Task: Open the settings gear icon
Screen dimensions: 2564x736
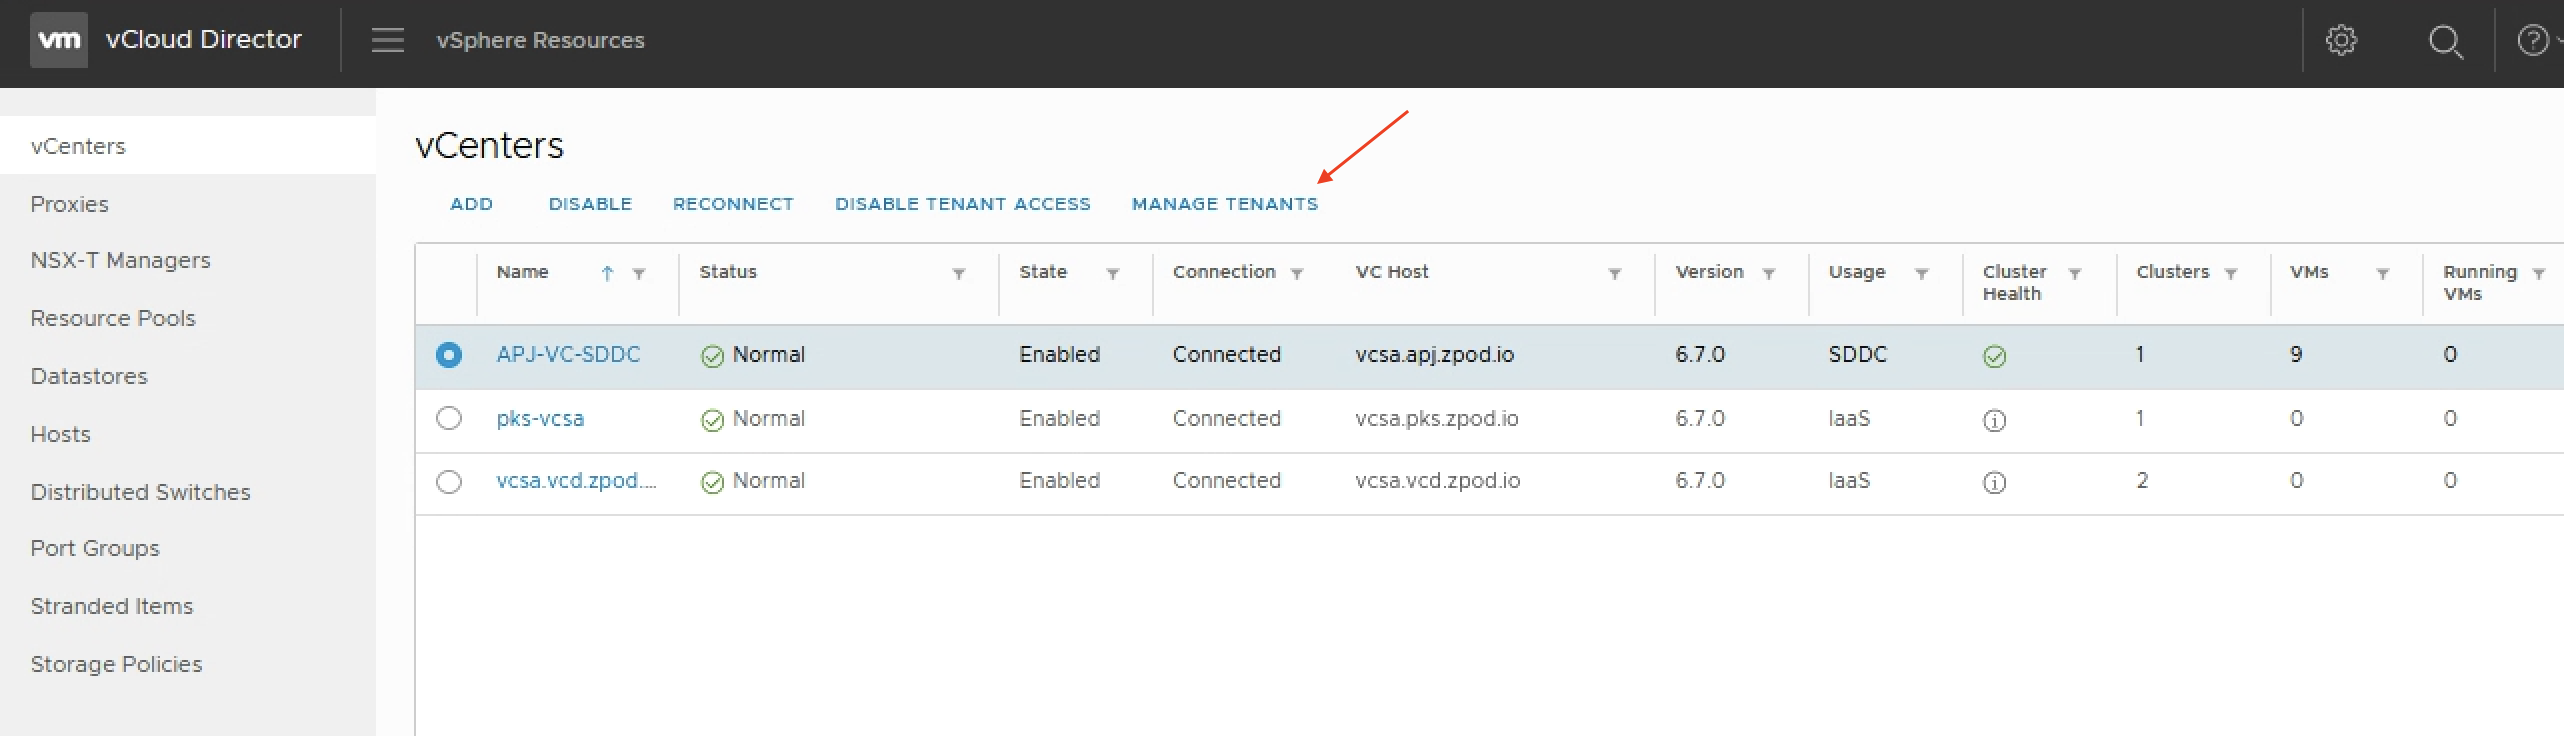Action: [2341, 40]
